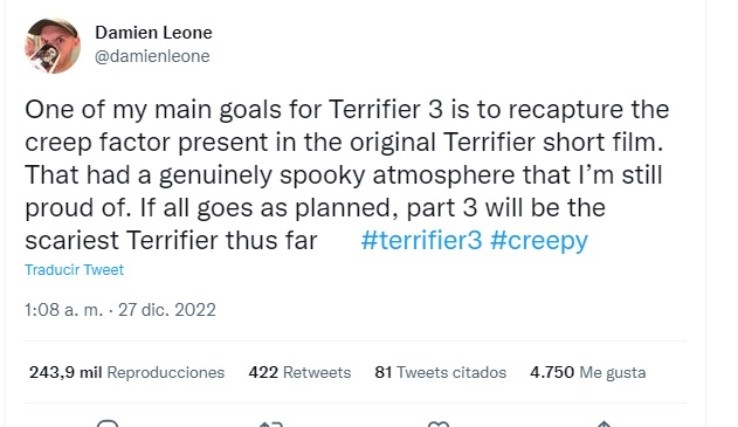Open the 81 Tweets citados list
738x427 pixels.
tap(440, 372)
